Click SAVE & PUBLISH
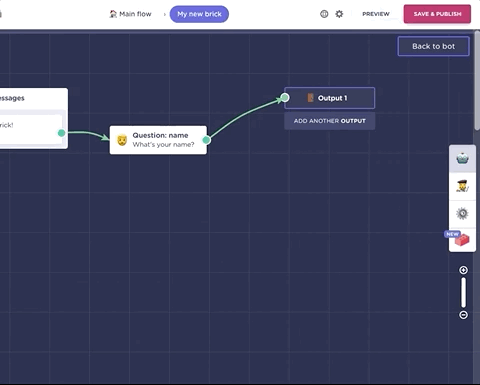The image size is (480, 385). tap(437, 14)
